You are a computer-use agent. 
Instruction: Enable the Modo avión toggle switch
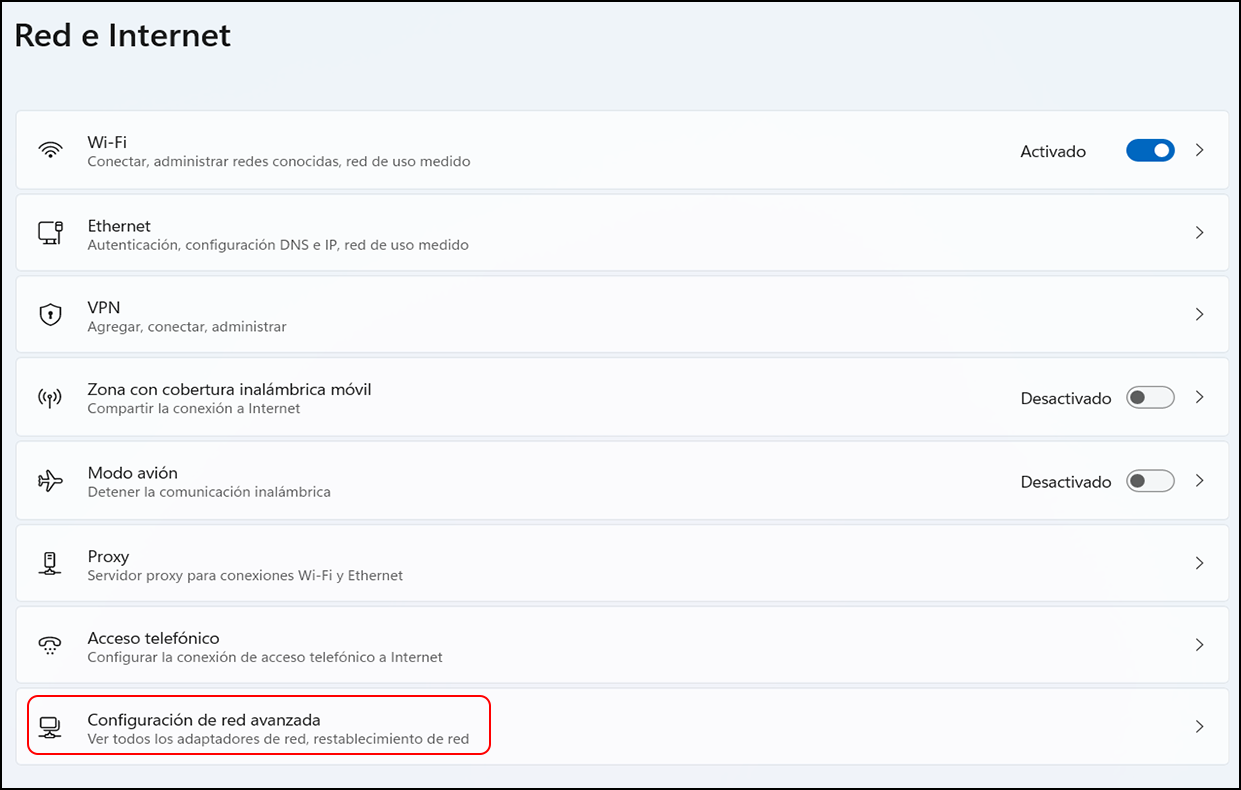pyautogui.click(x=1150, y=481)
